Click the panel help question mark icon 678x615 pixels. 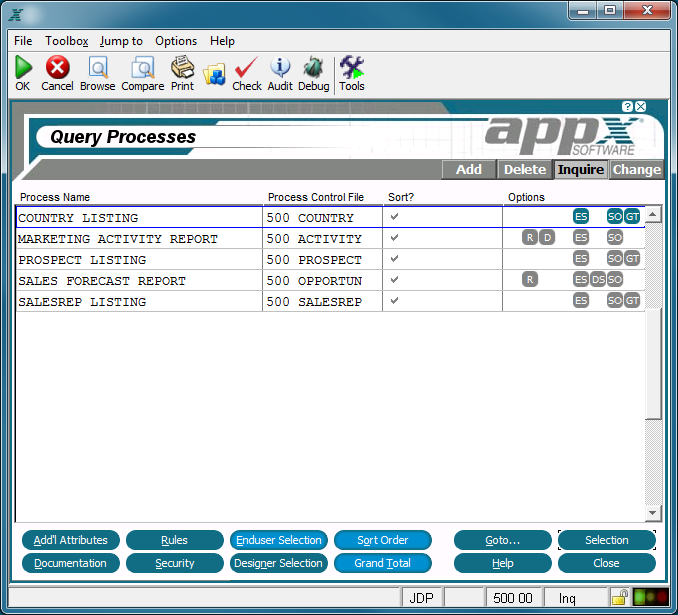point(627,106)
